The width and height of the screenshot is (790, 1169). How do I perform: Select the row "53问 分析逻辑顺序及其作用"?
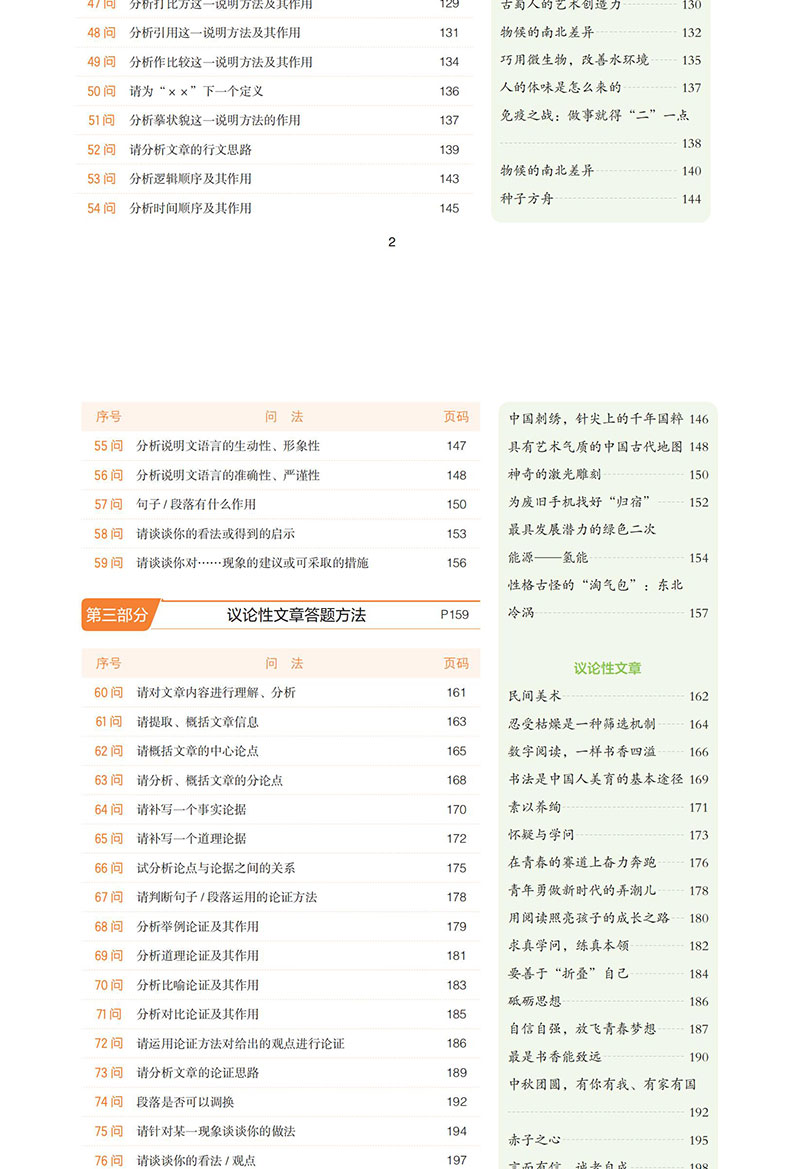[274, 179]
